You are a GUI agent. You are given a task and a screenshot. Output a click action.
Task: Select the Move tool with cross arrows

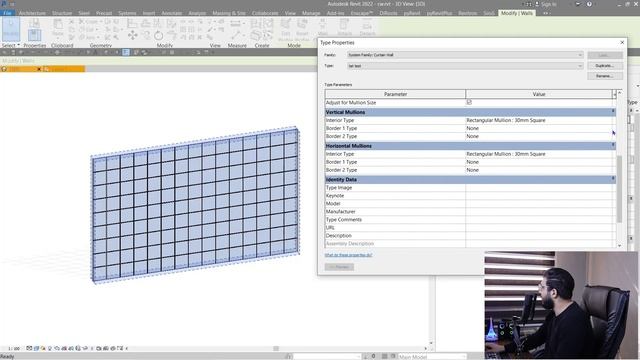click(133, 36)
